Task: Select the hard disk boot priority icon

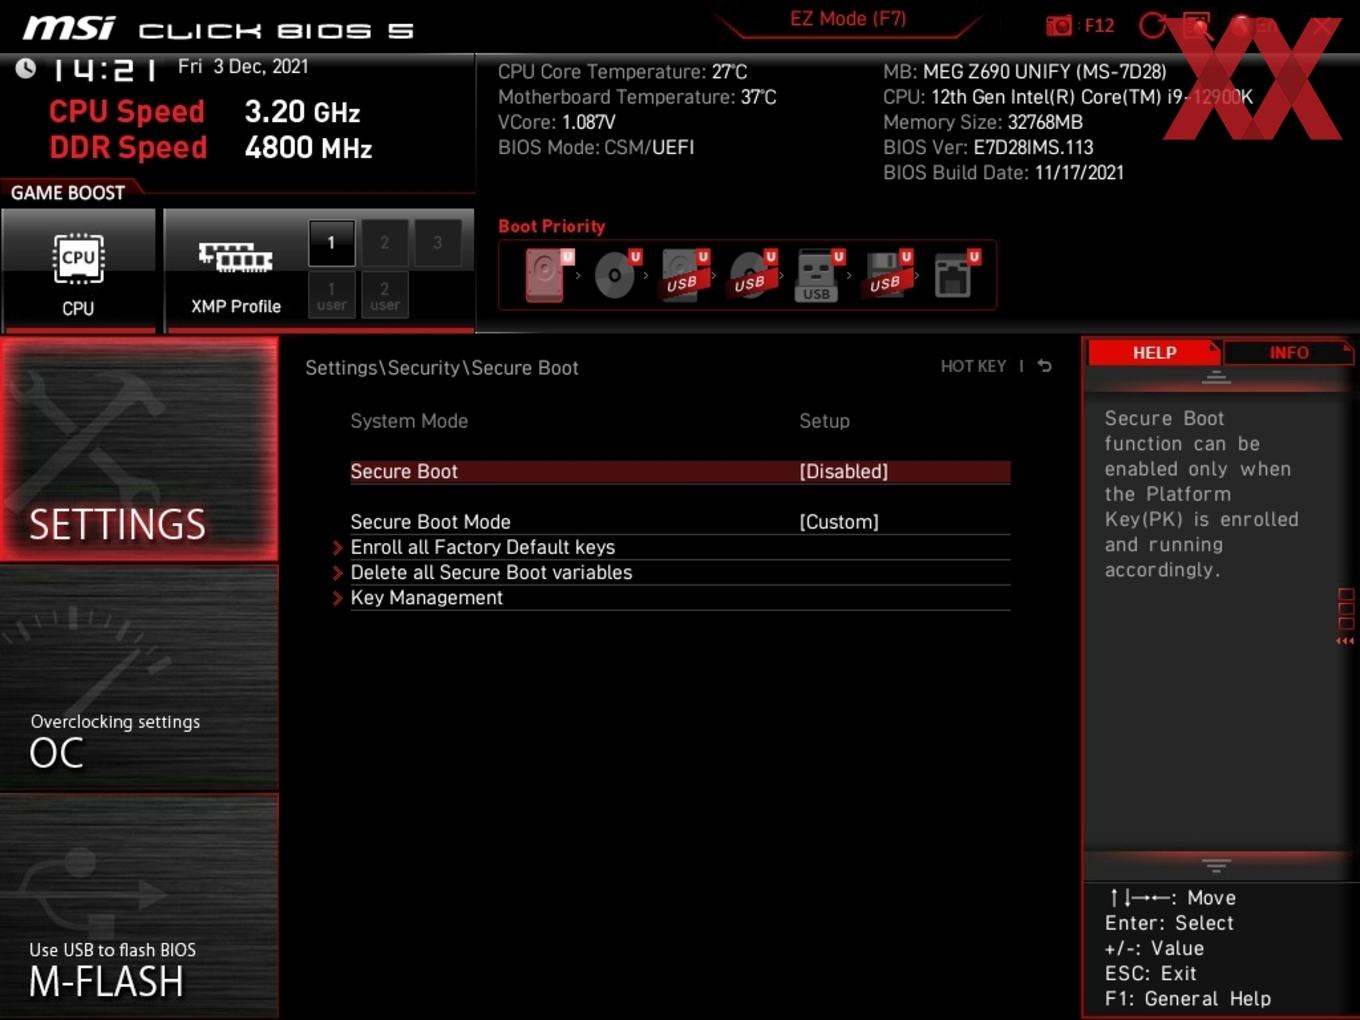Action: click(548, 275)
